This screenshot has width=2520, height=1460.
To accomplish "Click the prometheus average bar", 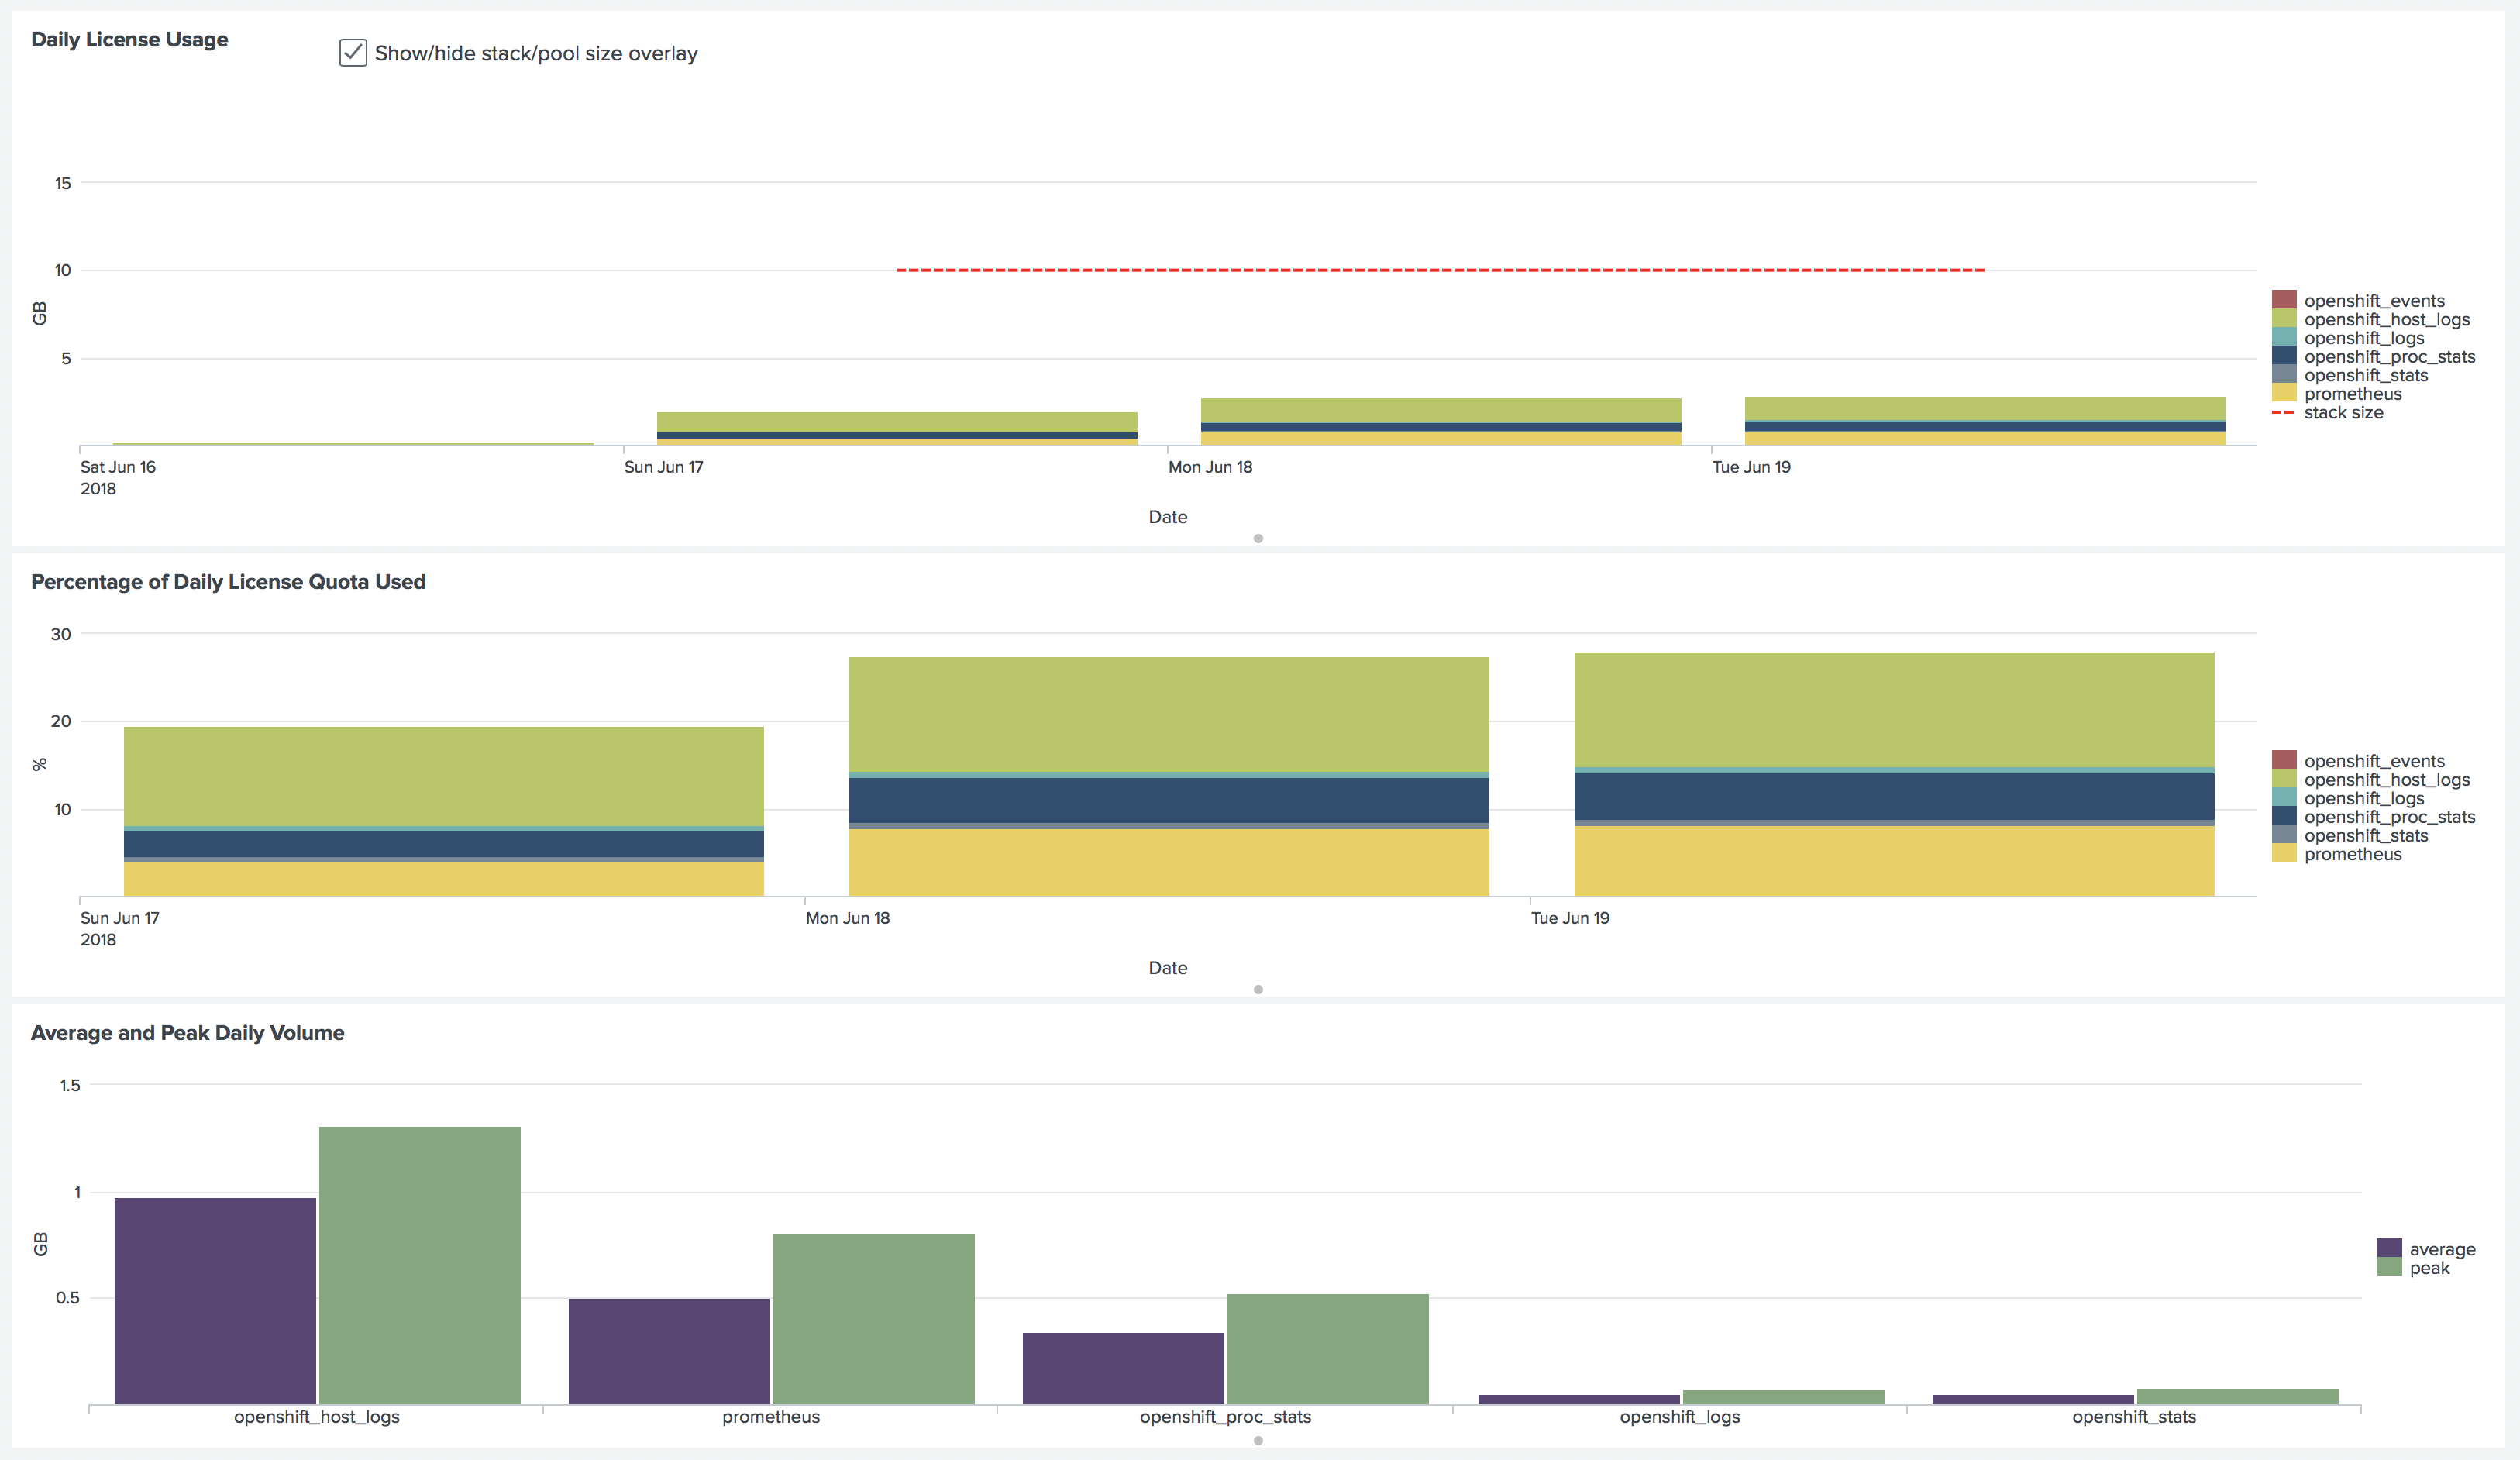I will 669,1351.
